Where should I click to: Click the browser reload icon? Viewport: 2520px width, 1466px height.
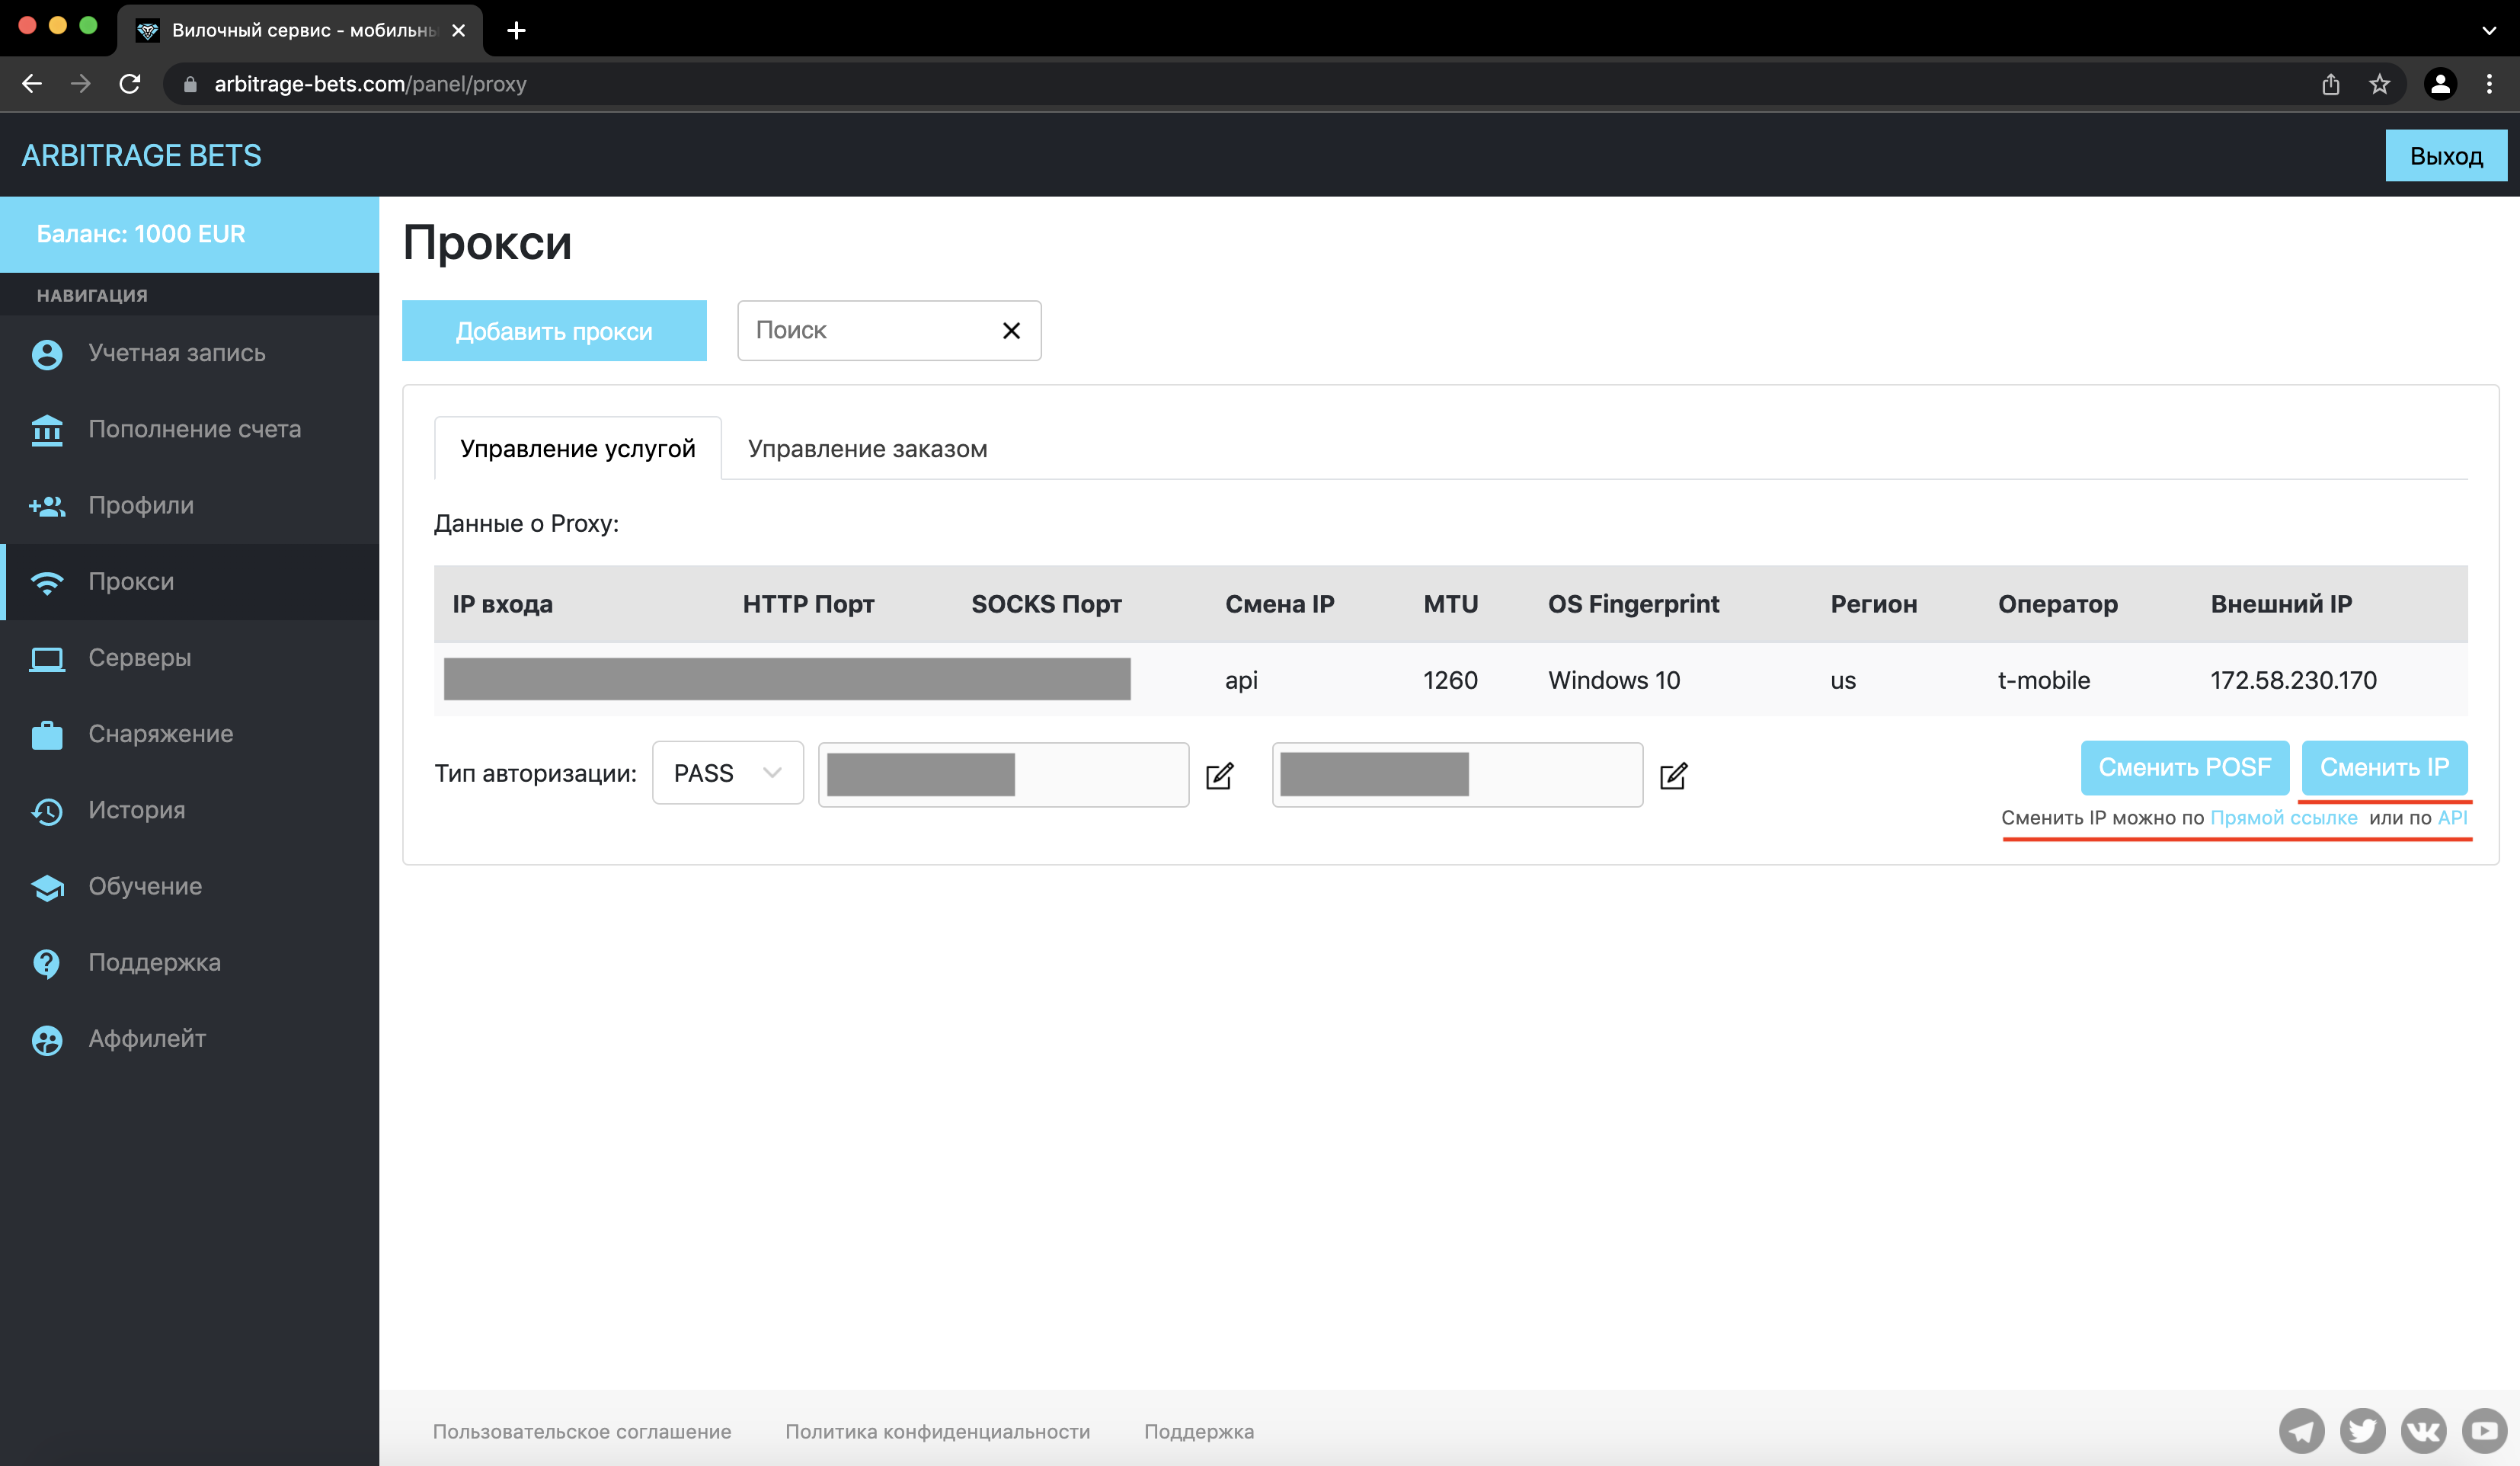point(130,84)
